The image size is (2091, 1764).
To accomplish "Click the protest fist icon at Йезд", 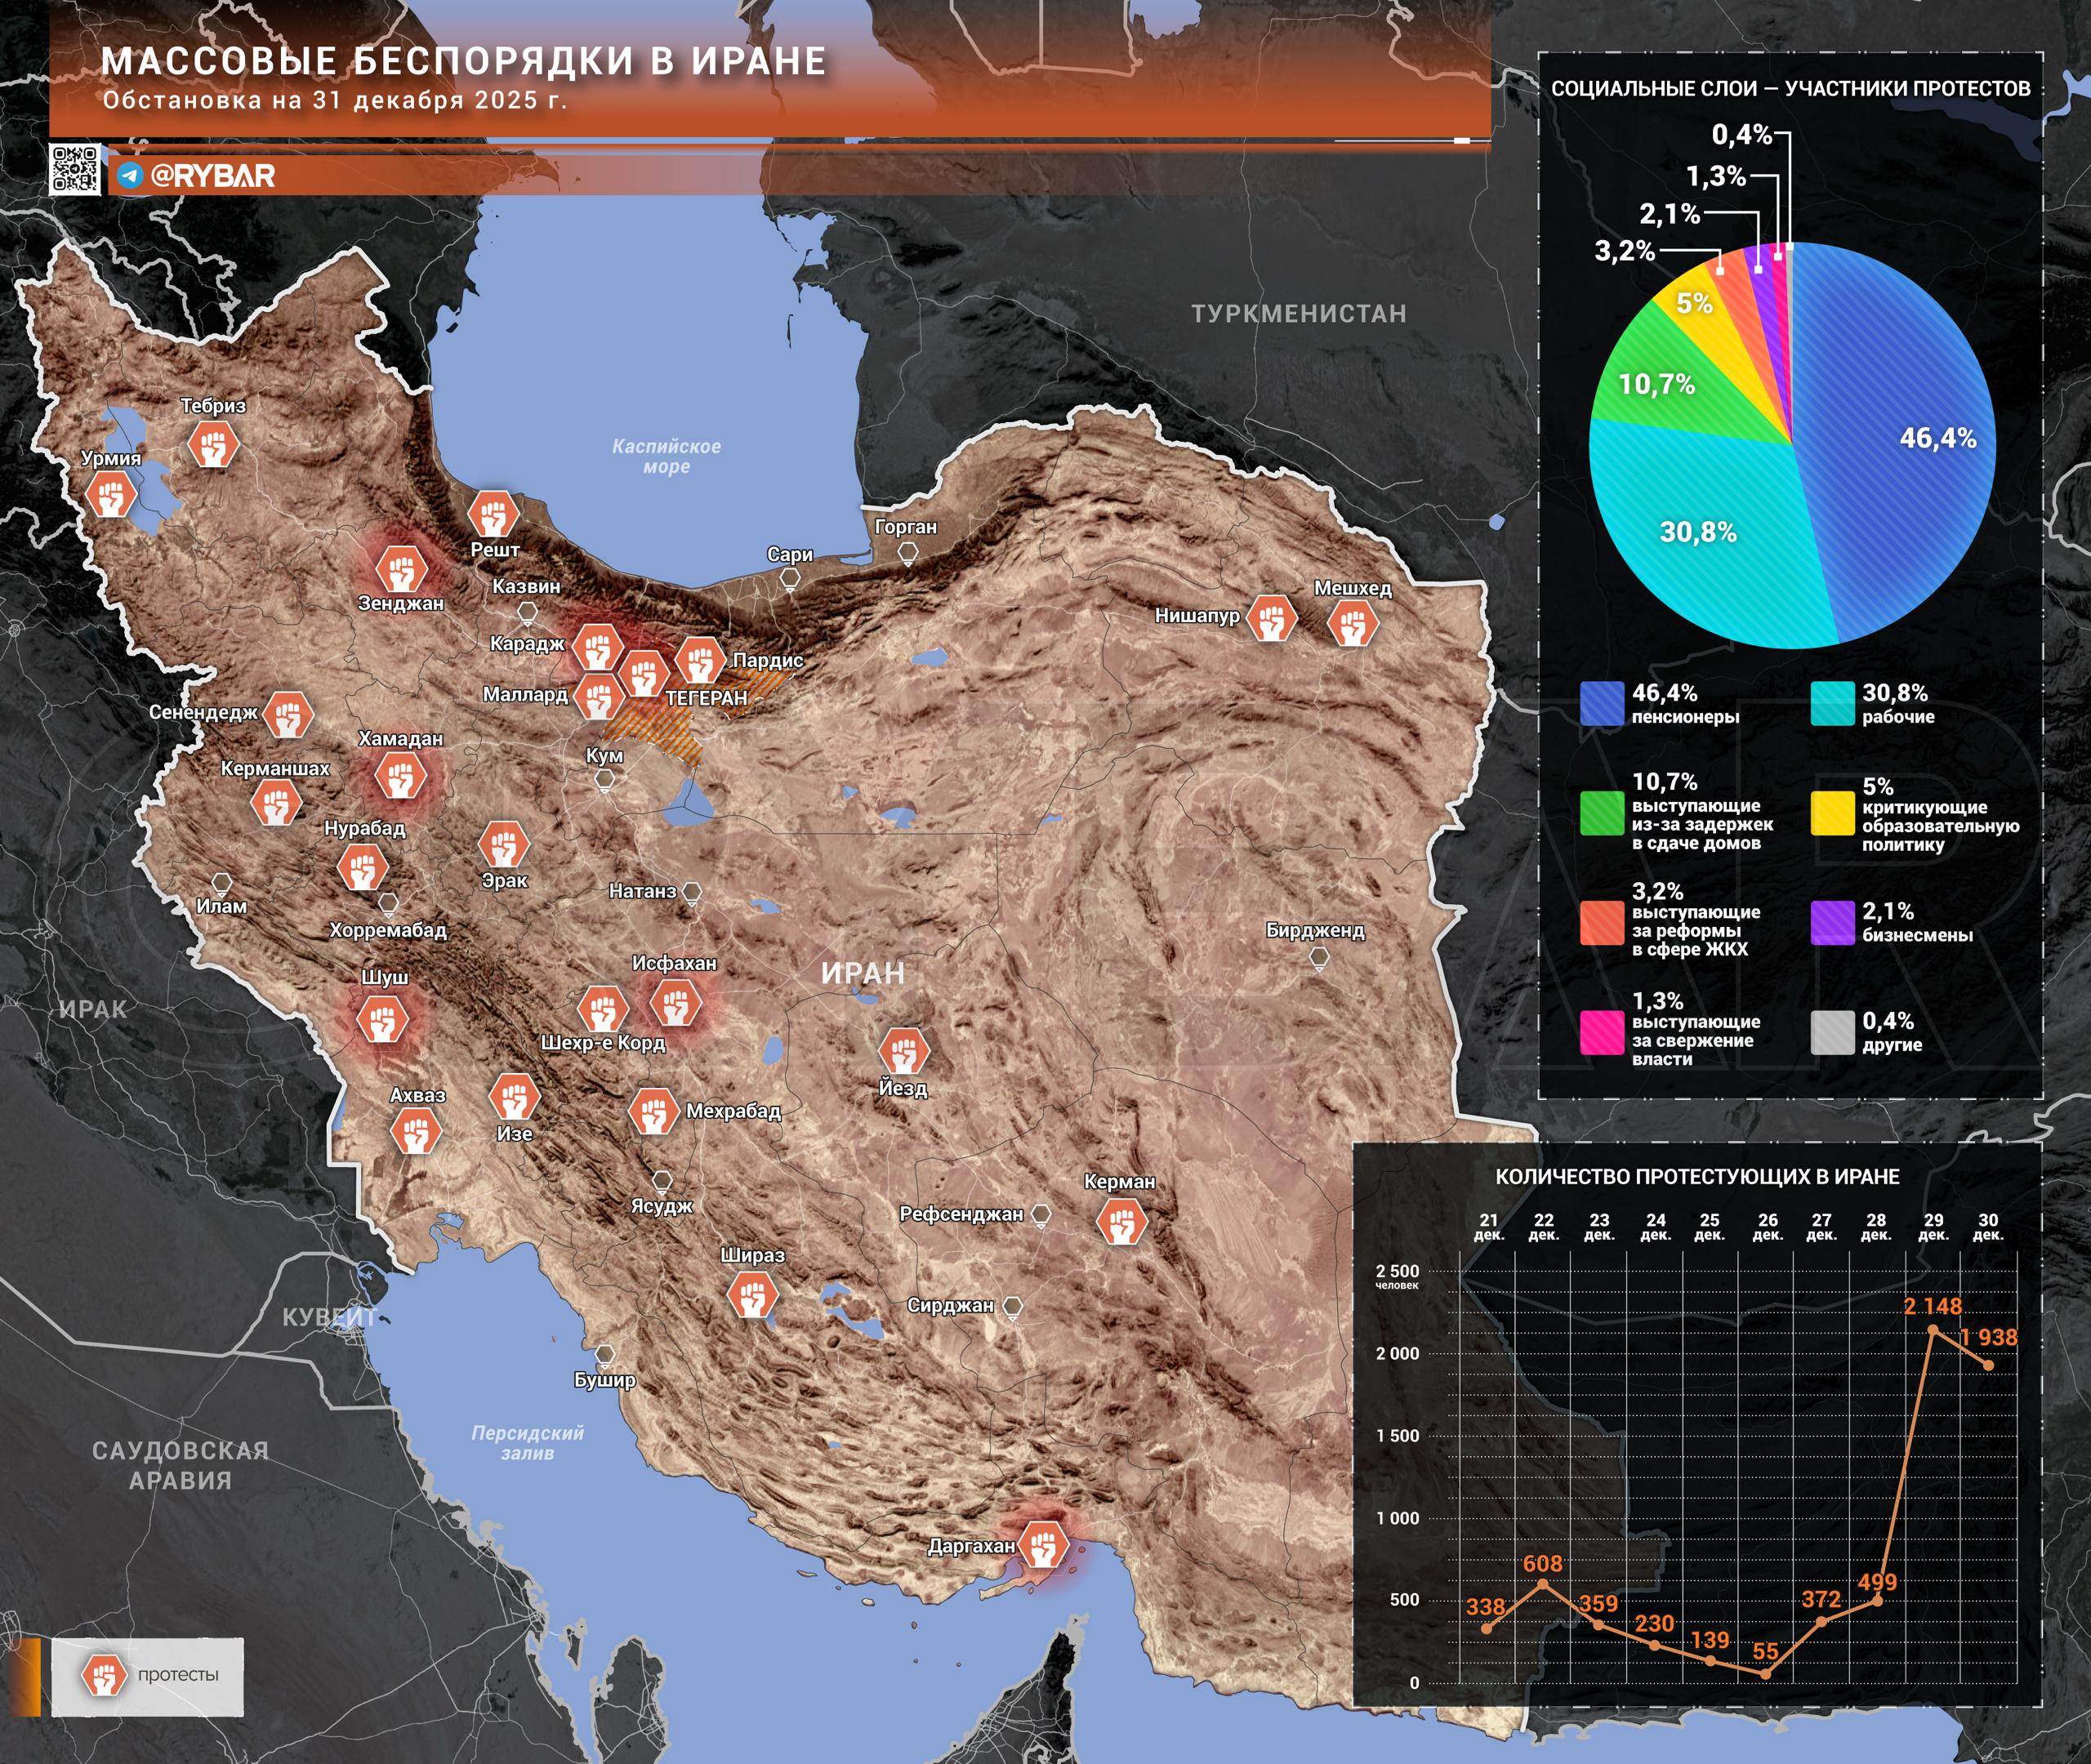I will (903, 1051).
